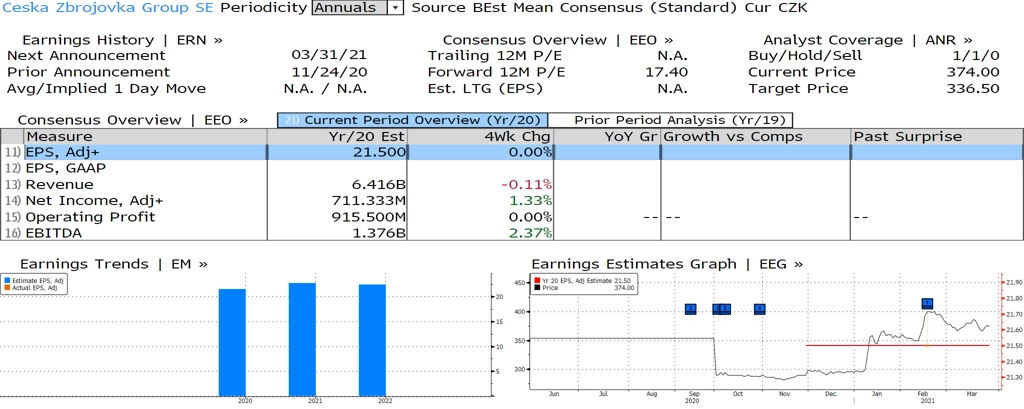Click the black Price legend swatch

[536, 287]
